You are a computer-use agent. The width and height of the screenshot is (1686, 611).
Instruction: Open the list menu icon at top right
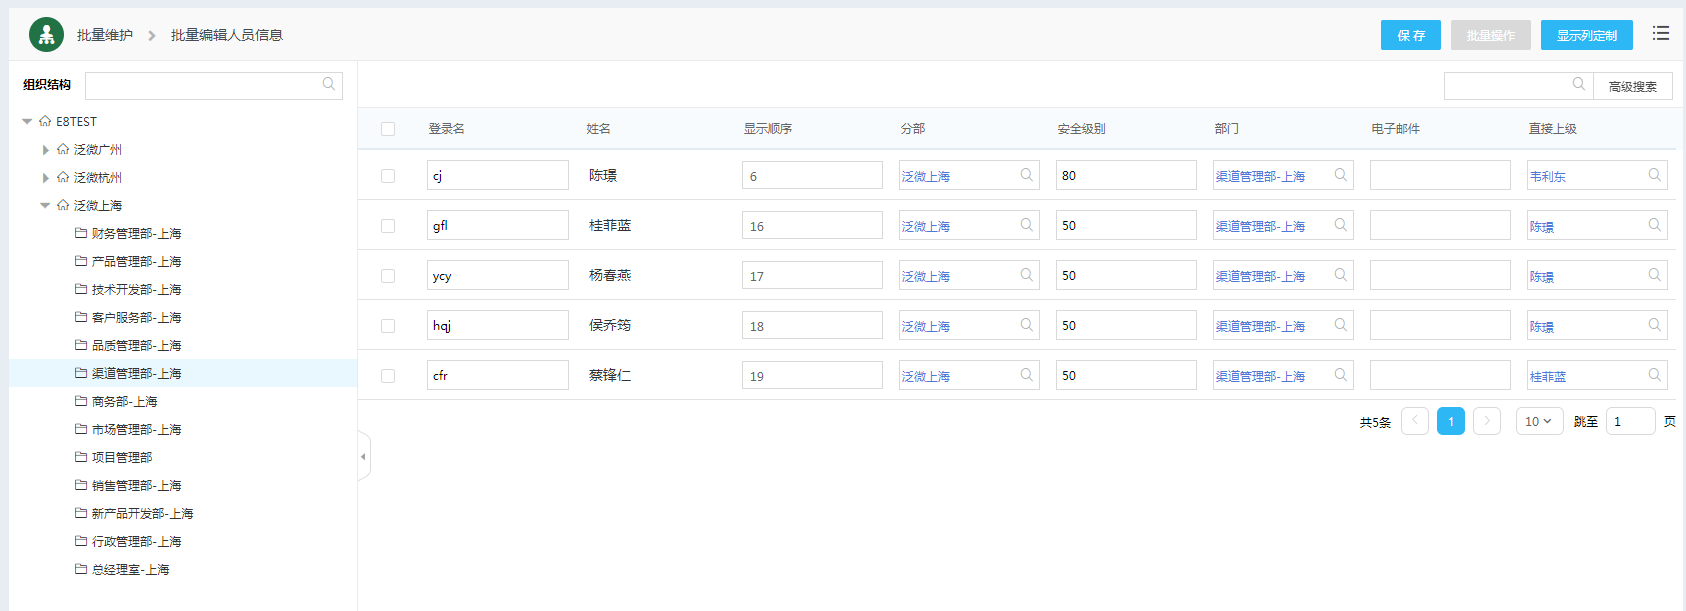coord(1660,34)
